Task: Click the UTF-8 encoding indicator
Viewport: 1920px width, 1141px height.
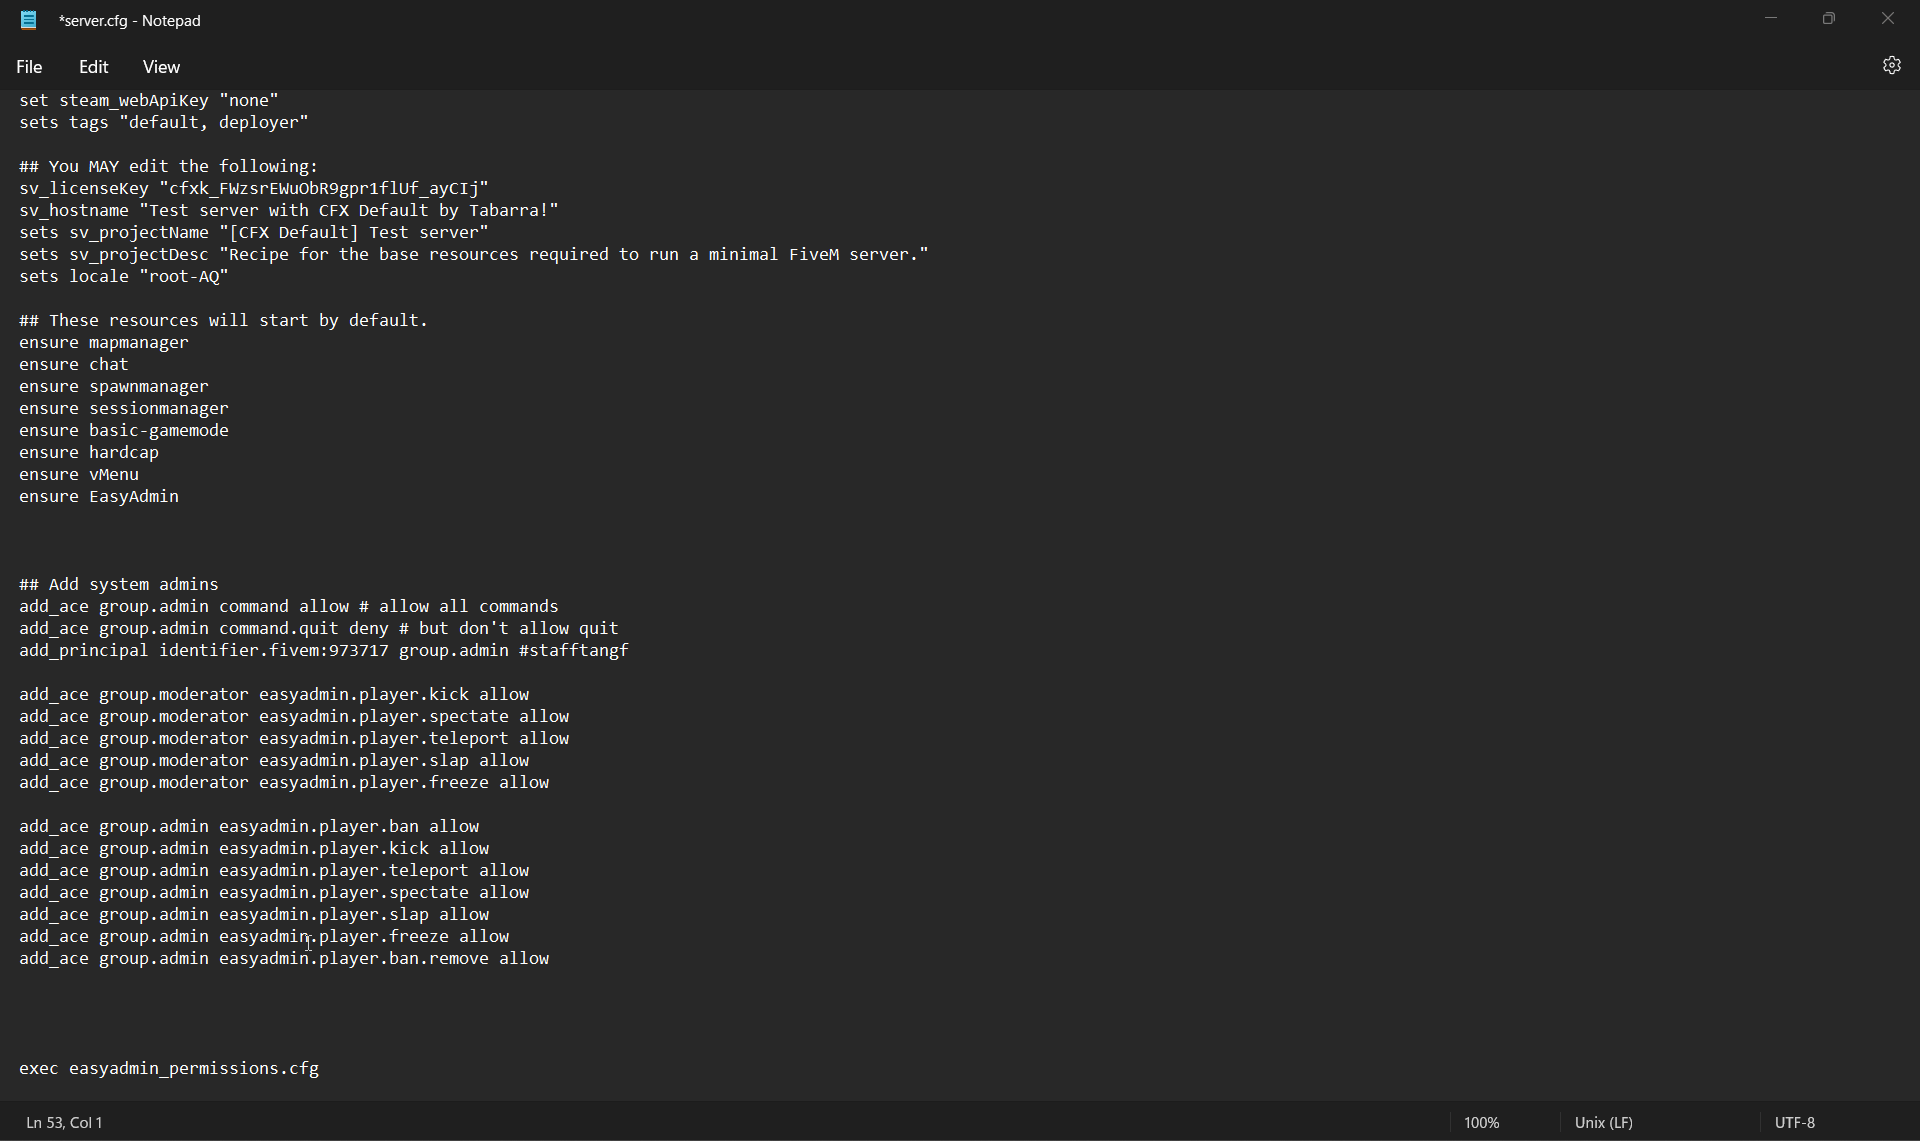Action: pos(1794,1122)
